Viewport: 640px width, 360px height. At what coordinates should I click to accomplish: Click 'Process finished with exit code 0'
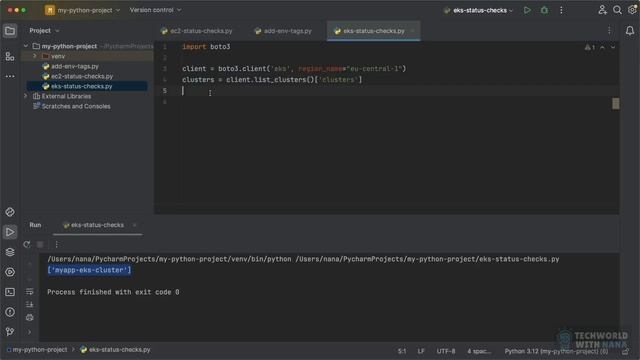[113, 292]
